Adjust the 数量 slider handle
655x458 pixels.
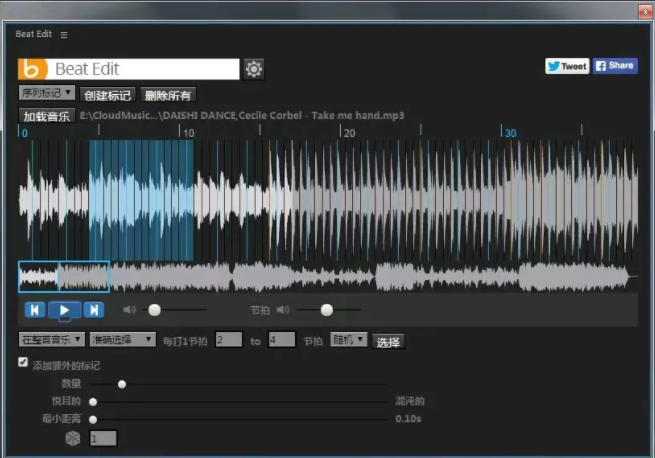(x=122, y=384)
